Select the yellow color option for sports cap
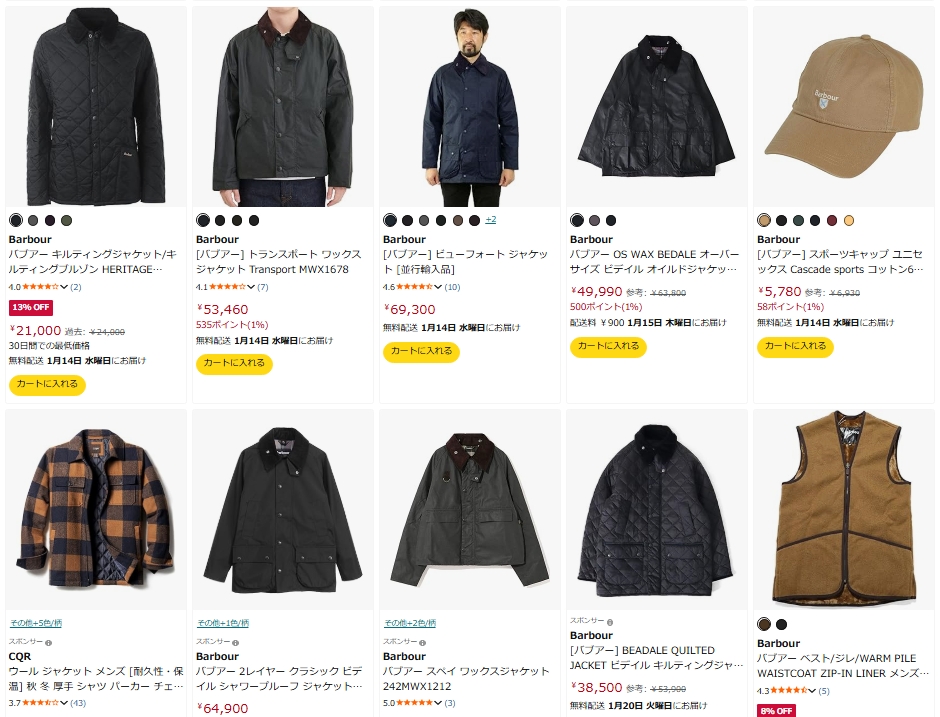The width and height of the screenshot is (940, 717). pos(849,220)
